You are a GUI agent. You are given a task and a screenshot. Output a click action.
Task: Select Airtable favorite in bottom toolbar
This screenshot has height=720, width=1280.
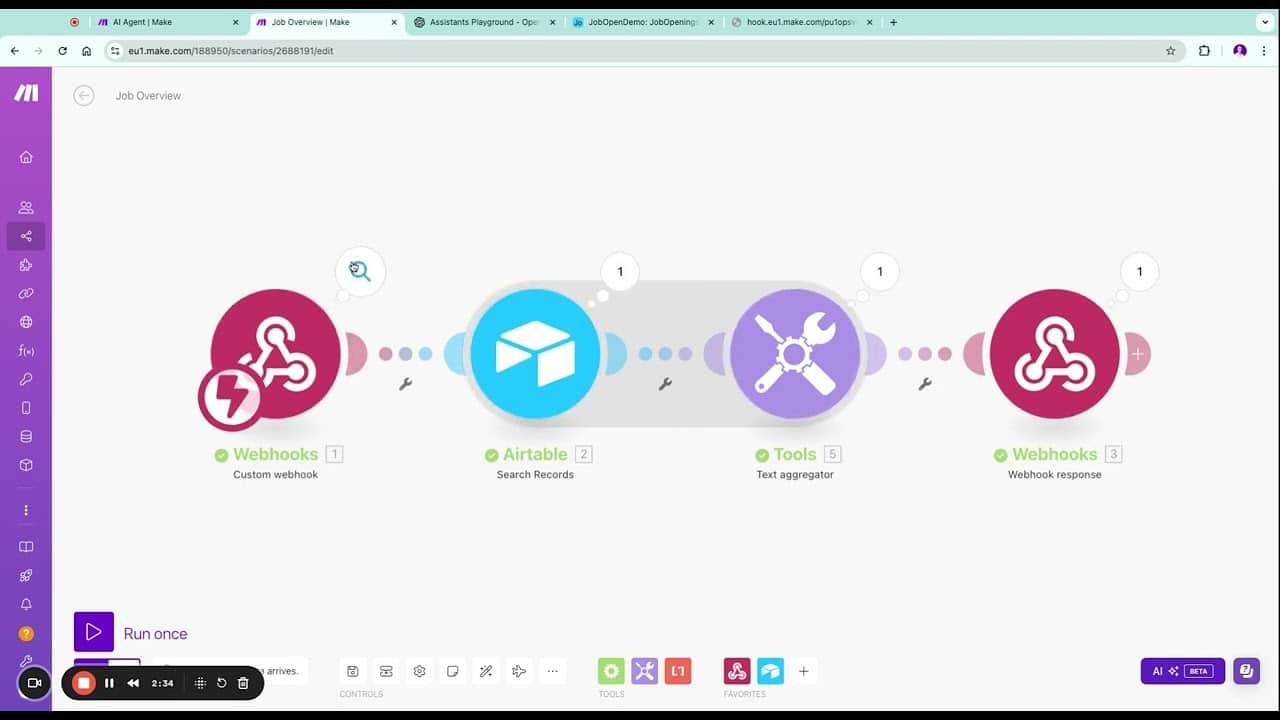click(770, 671)
